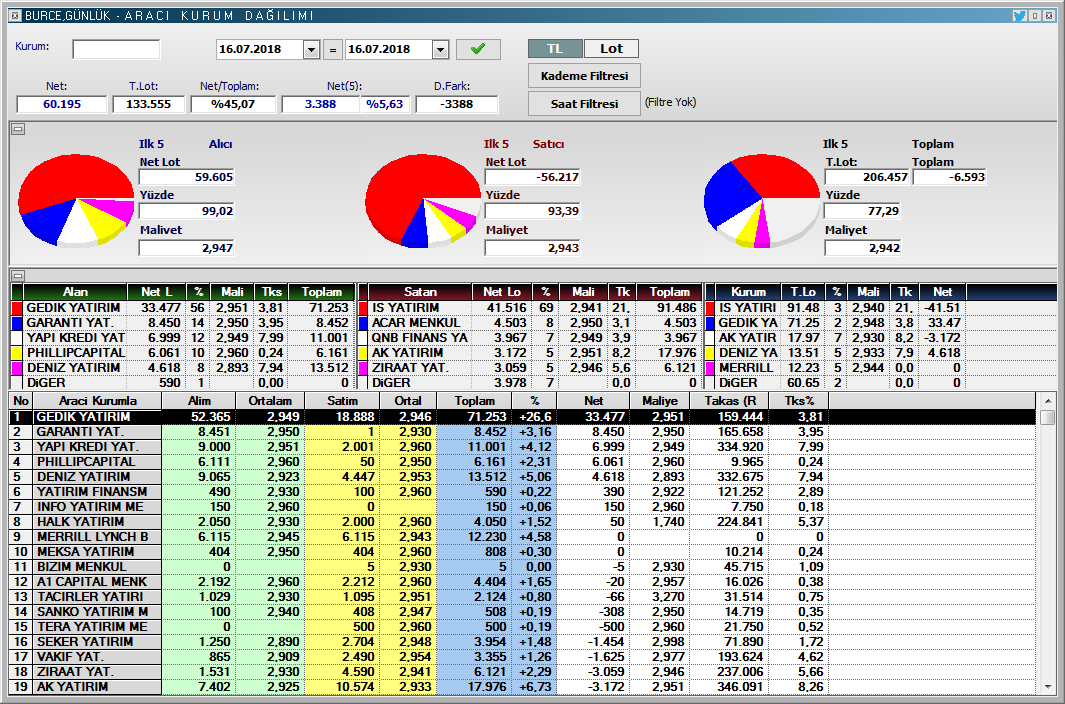Click the magenta swatch beside MERRILL in Kurum table
1065x704 pixels.
710,368
